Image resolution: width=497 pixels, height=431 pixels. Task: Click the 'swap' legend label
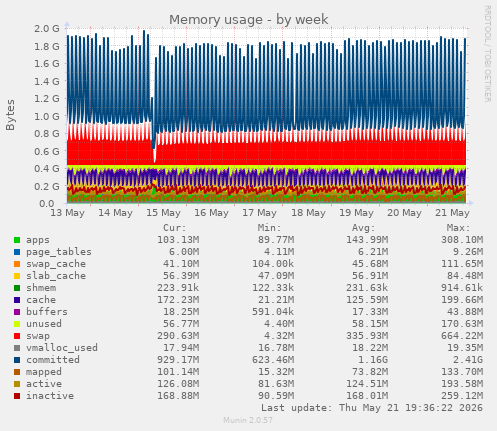38,336
